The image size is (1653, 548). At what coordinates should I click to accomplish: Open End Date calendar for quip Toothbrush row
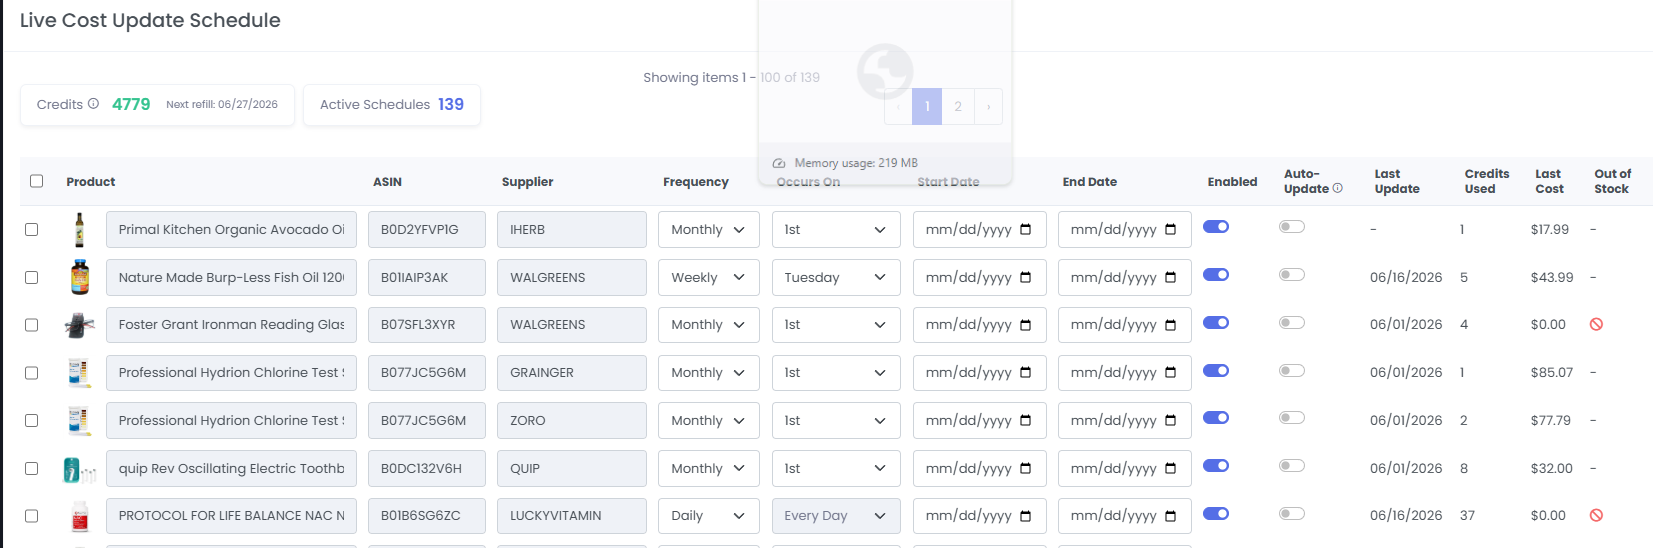coord(1170,469)
